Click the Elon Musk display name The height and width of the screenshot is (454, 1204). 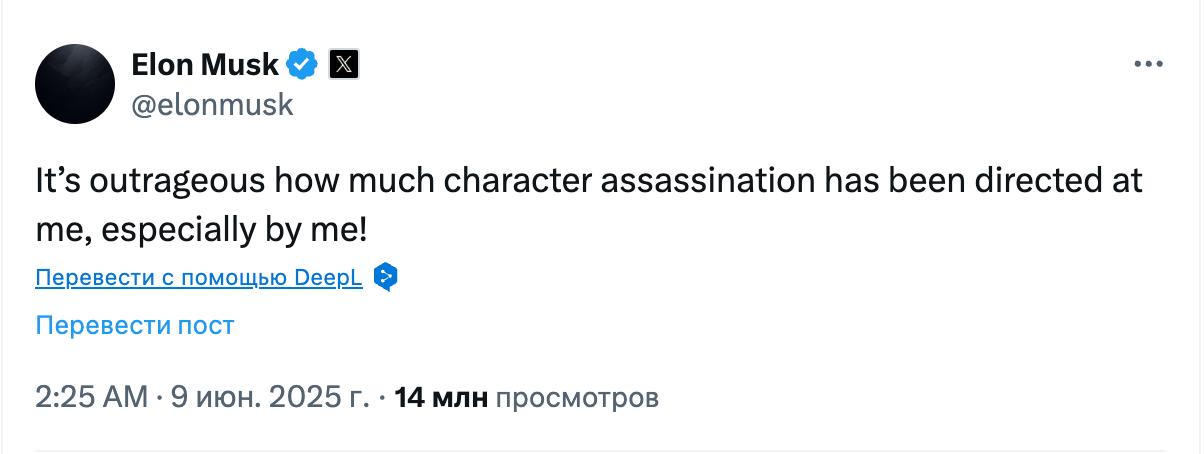click(x=206, y=65)
